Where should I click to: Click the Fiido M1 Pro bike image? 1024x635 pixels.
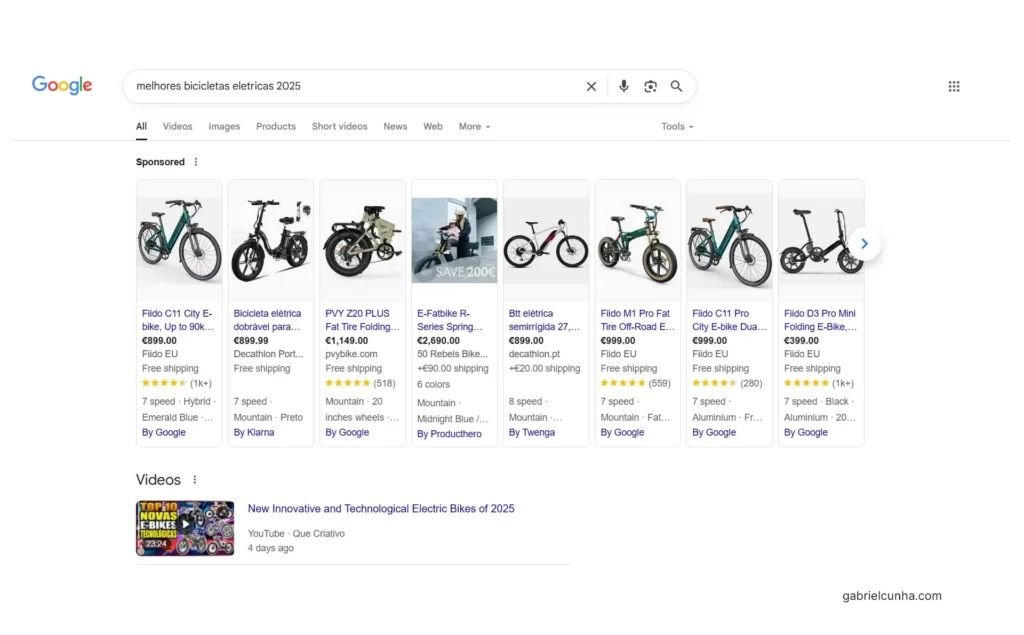click(637, 240)
